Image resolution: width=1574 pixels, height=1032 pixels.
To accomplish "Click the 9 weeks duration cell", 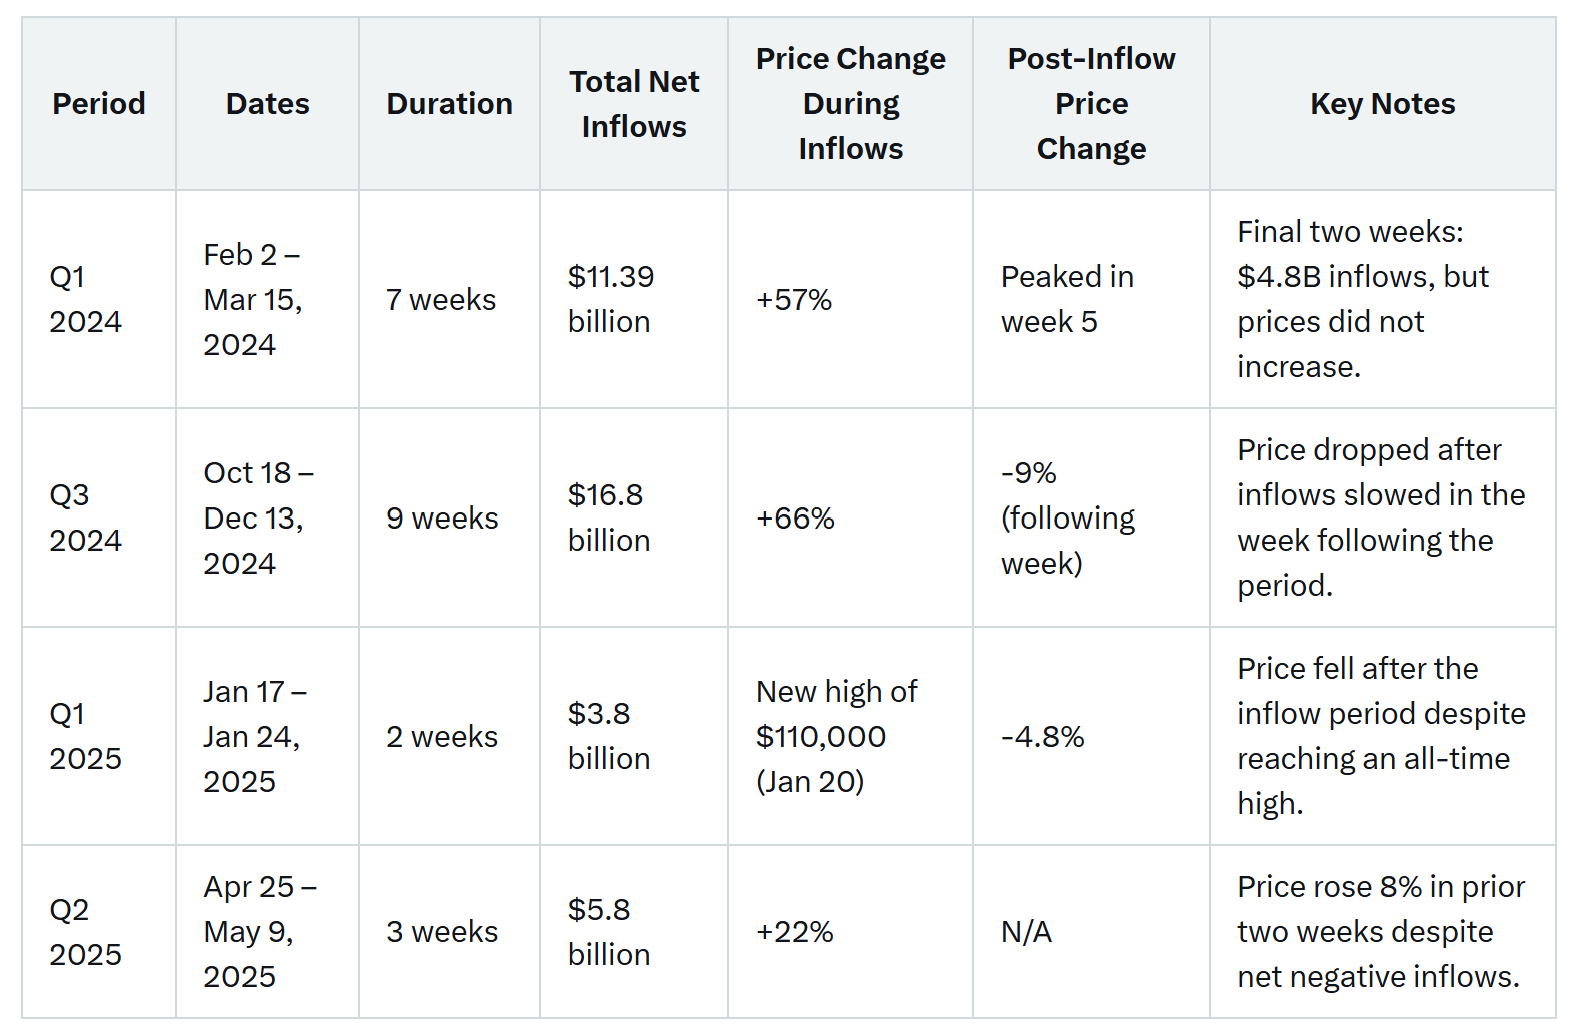I will (x=442, y=518).
